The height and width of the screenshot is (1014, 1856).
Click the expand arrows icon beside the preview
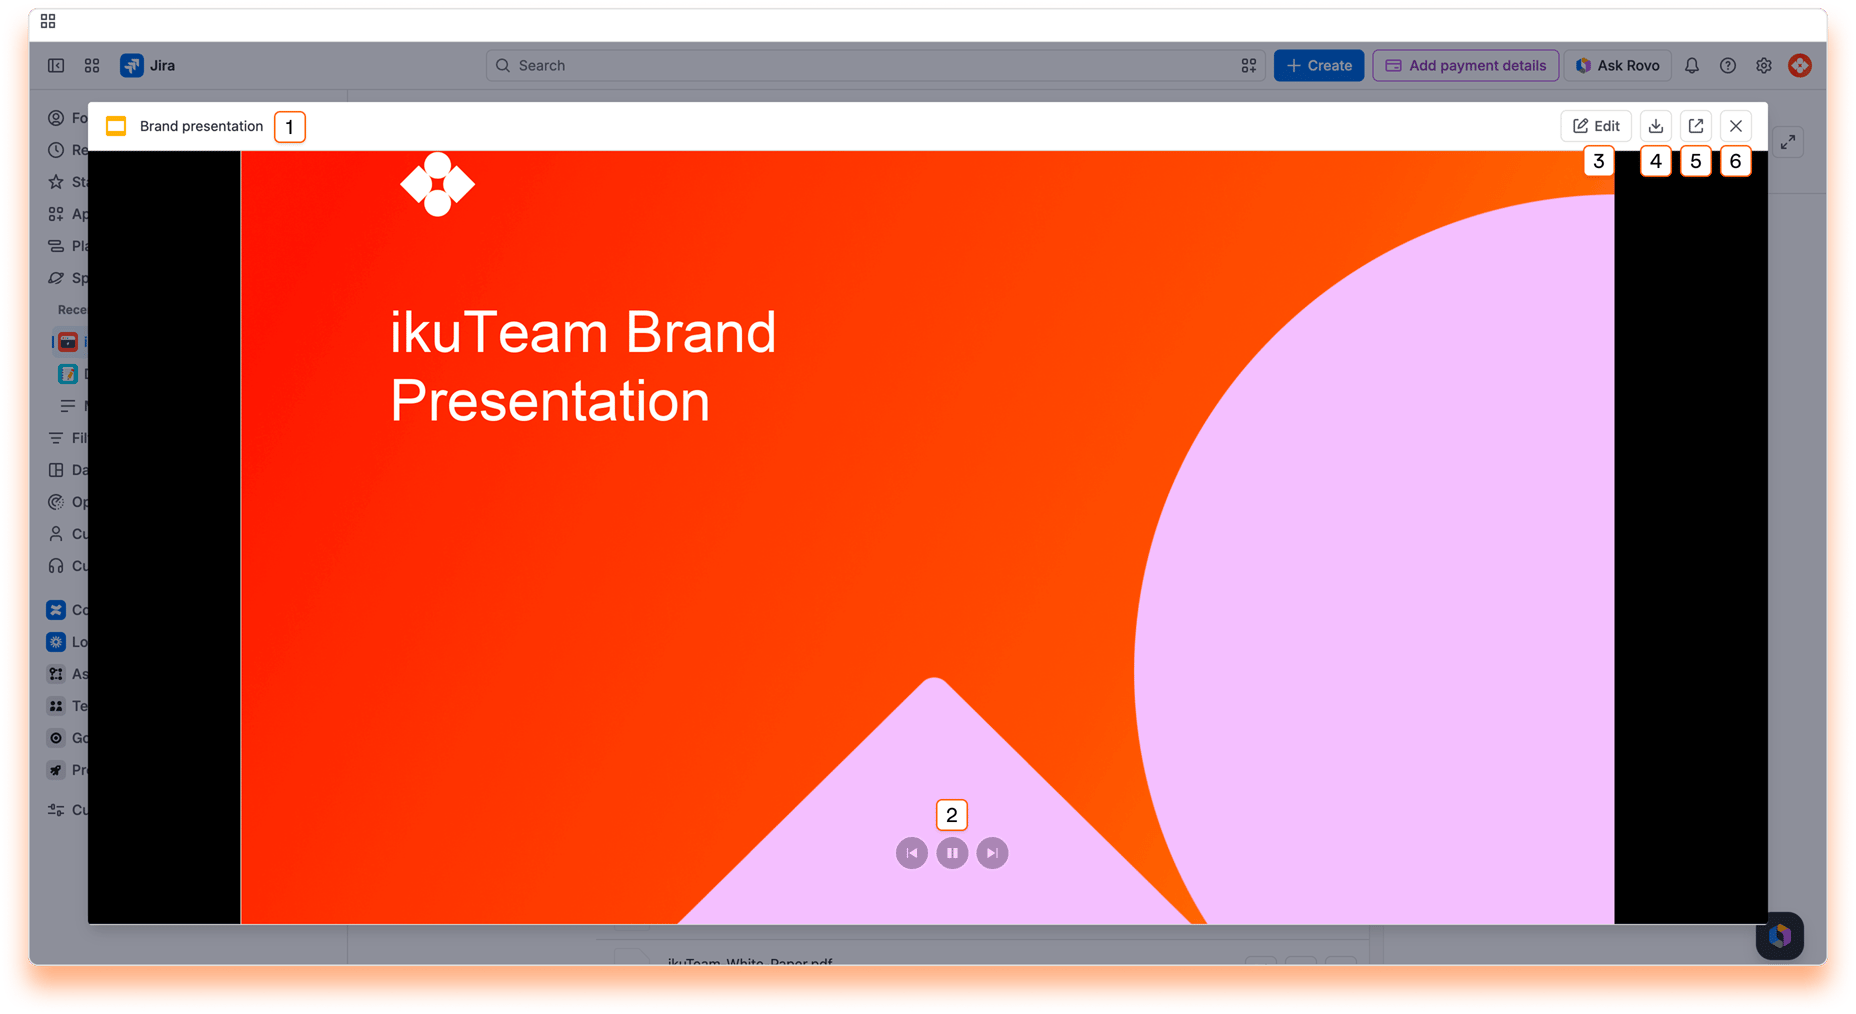tap(1788, 142)
